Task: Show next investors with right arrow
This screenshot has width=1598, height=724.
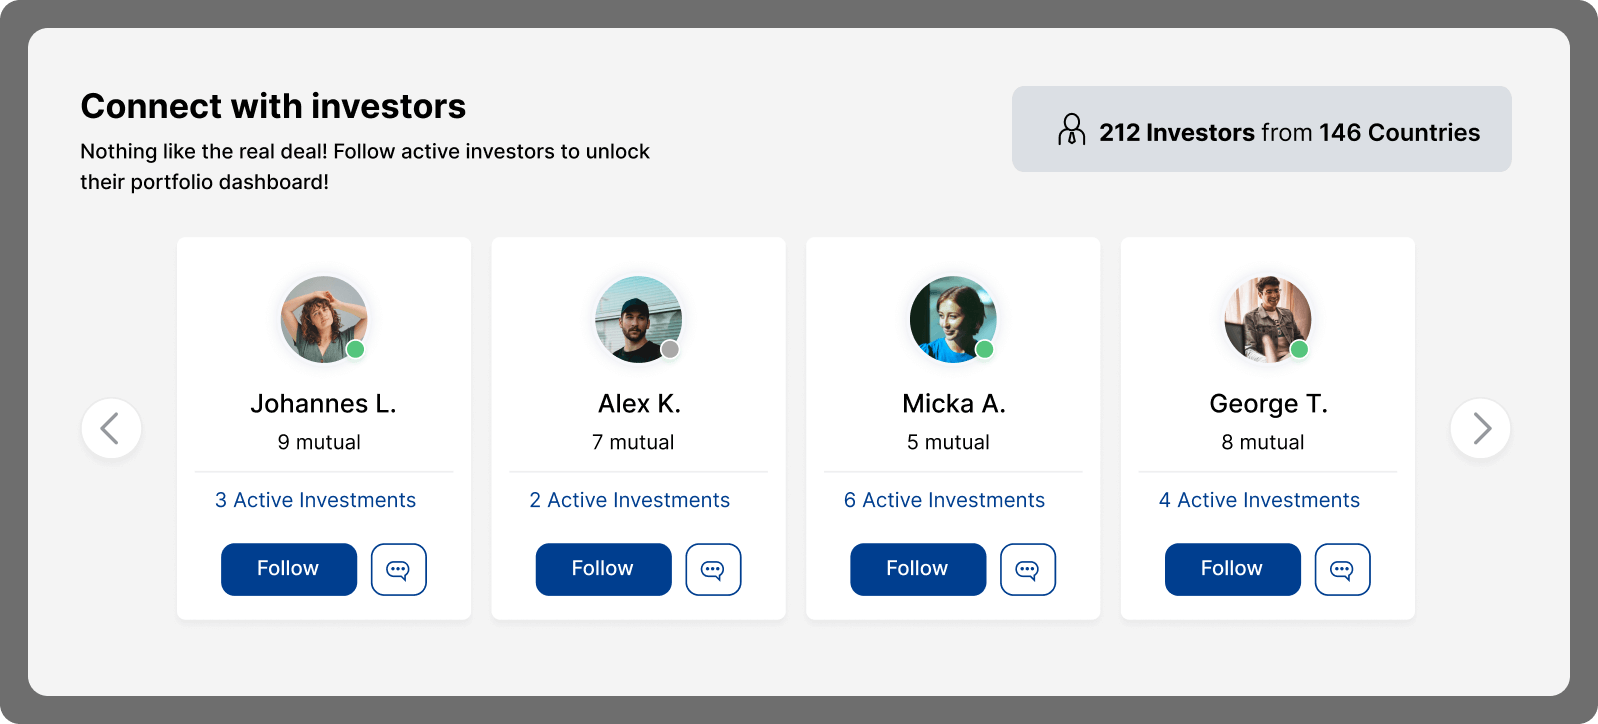Action: pyautogui.click(x=1480, y=428)
